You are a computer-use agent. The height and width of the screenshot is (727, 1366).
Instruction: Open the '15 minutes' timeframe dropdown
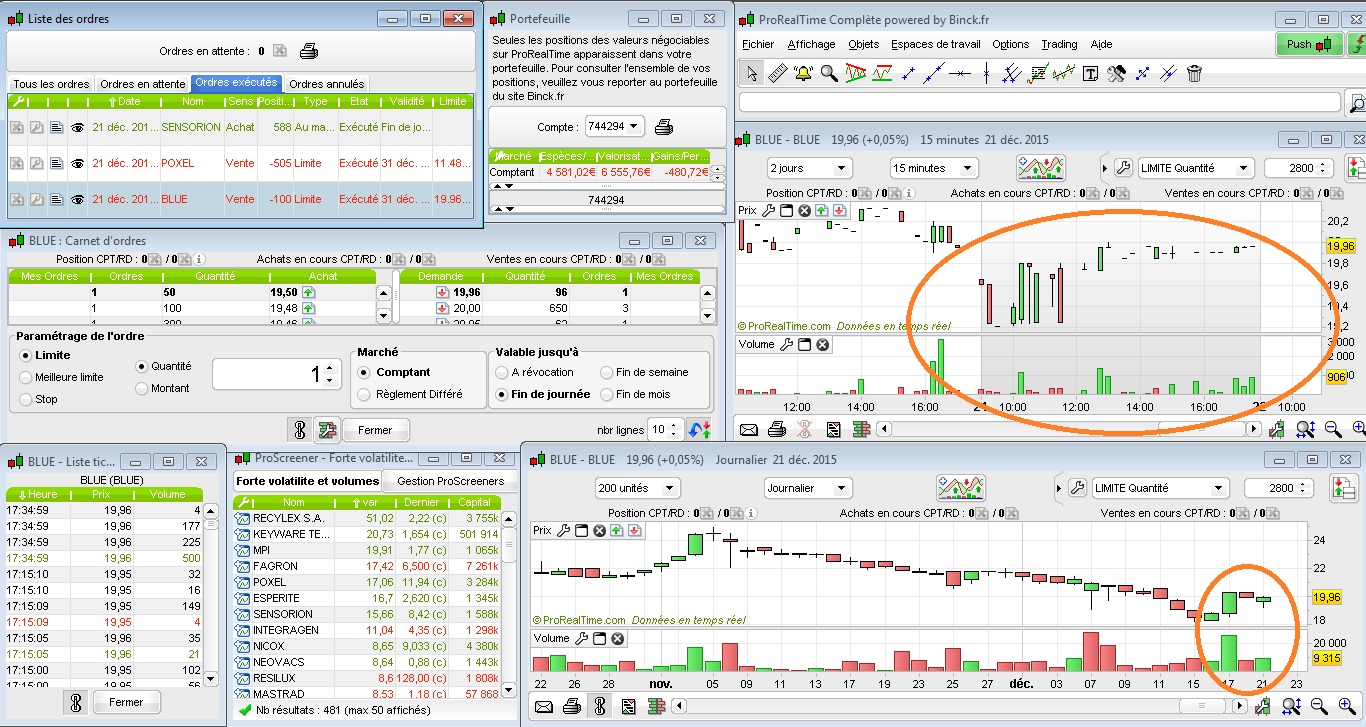(x=933, y=168)
